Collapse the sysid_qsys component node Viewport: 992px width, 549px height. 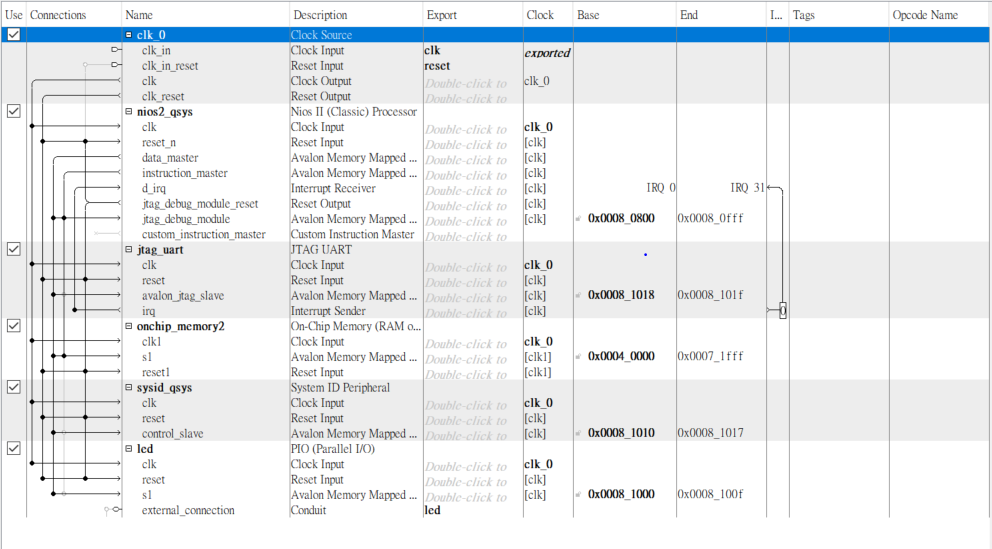(128, 387)
